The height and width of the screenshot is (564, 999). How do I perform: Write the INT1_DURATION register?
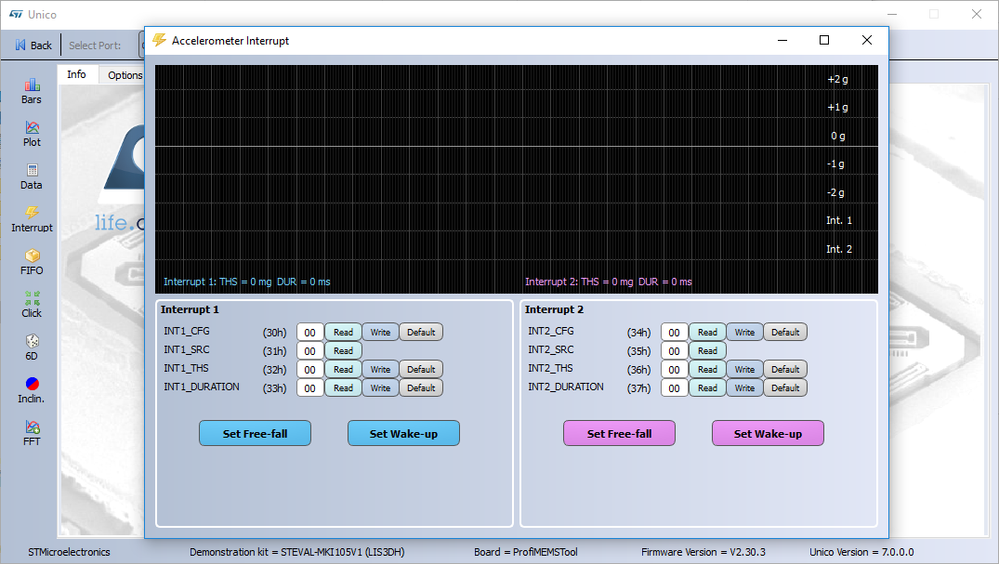point(380,387)
